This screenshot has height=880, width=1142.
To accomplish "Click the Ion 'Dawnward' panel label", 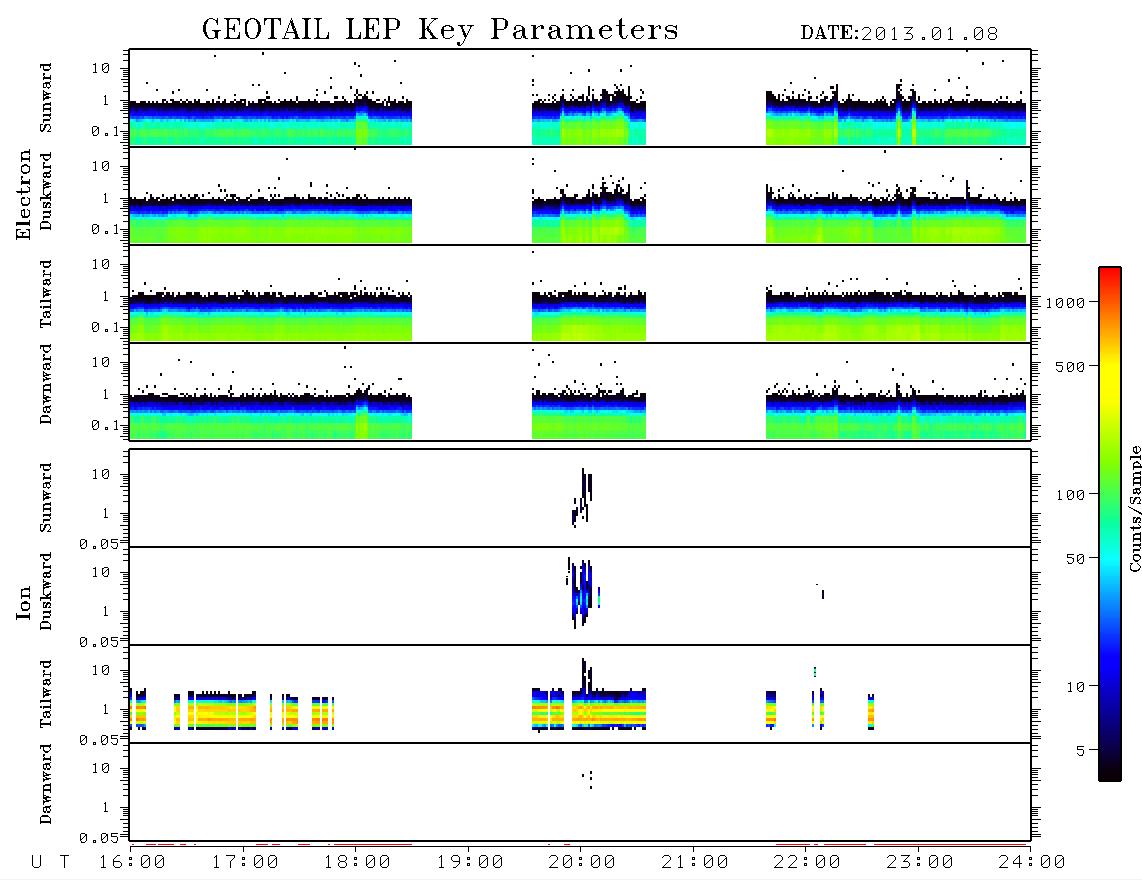I will (x=46, y=784).
